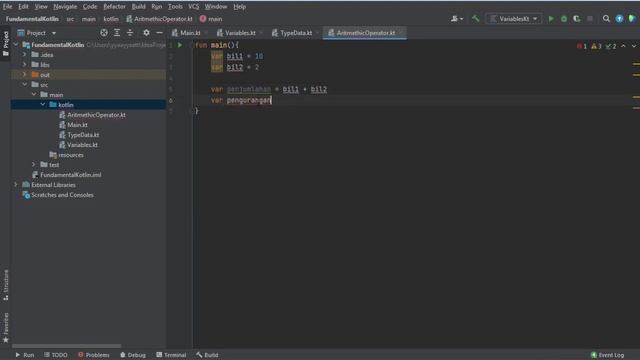Start debugging with the bug icon
Viewport: 640px width, 360px height.
pyautogui.click(x=564, y=19)
